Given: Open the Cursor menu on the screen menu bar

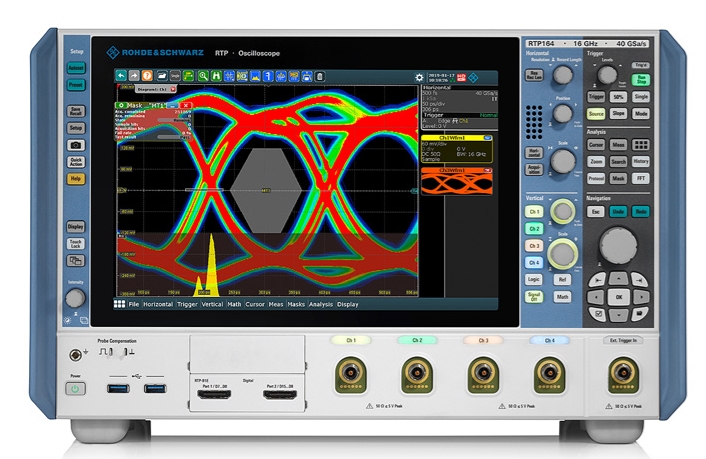Looking at the screenshot, I should [x=255, y=303].
